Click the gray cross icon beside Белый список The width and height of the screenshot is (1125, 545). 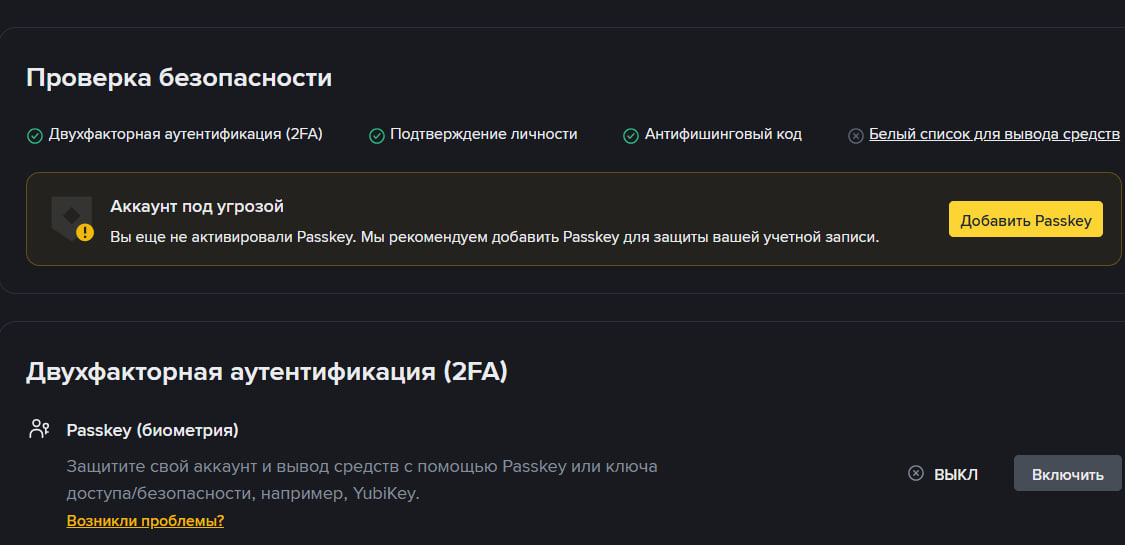pyautogui.click(x=856, y=135)
